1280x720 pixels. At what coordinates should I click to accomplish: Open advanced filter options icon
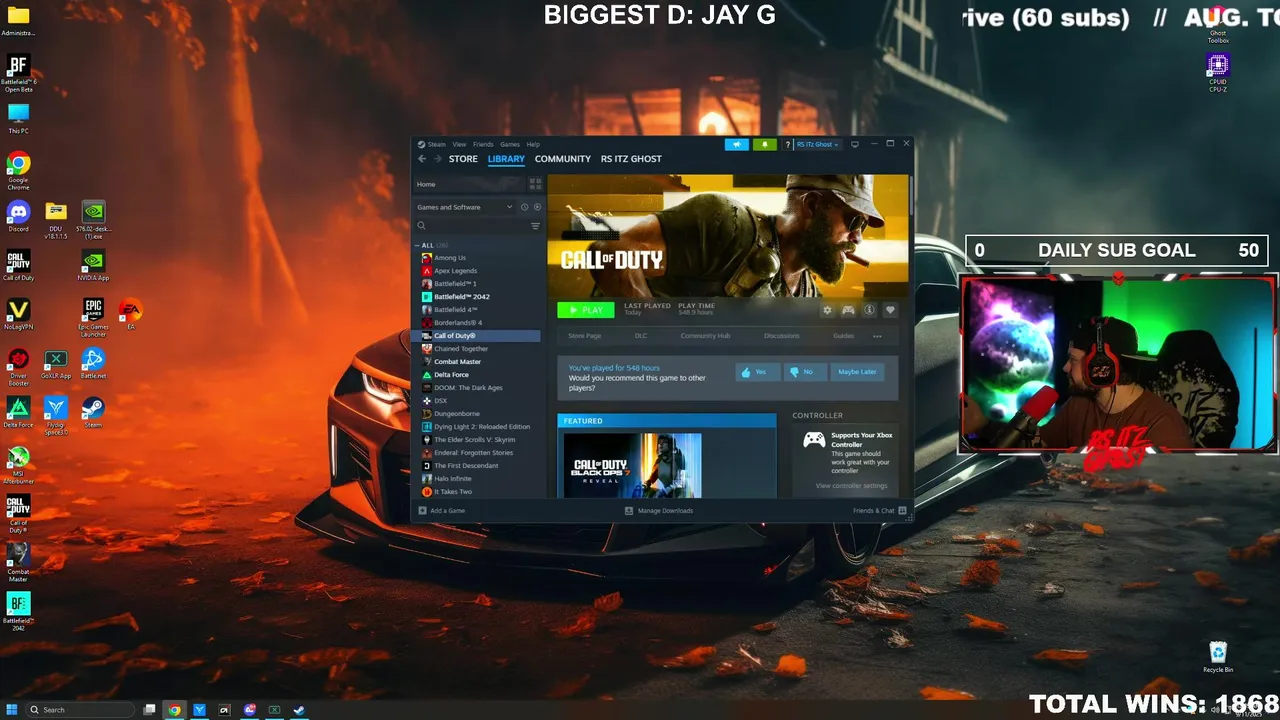[535, 226]
